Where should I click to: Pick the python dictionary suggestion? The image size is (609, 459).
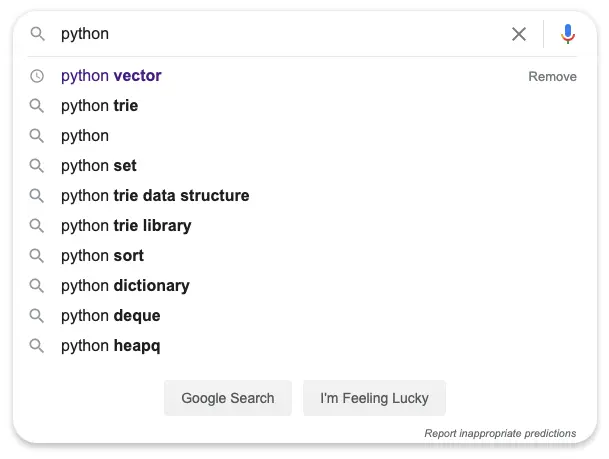pyautogui.click(x=125, y=286)
